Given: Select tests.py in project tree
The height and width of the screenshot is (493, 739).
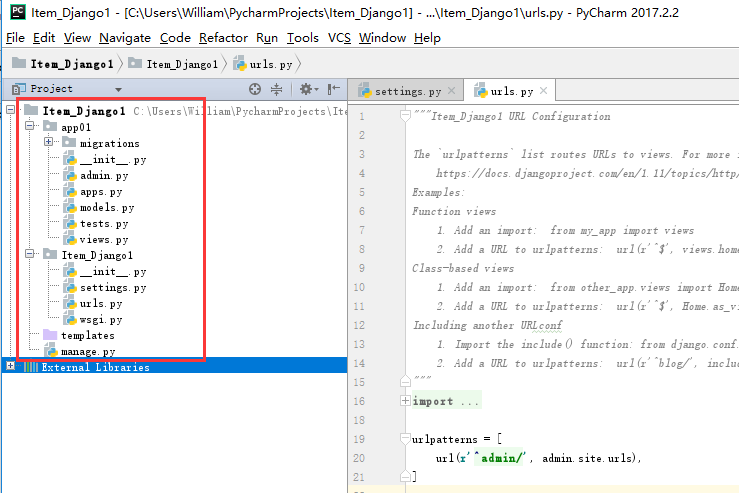Looking at the screenshot, I should click(x=104, y=223).
